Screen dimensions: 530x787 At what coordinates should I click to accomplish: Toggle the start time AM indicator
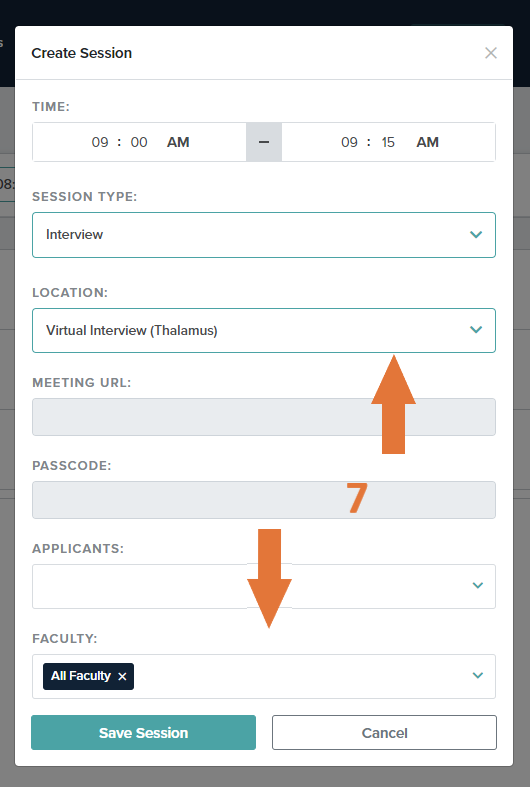[178, 142]
